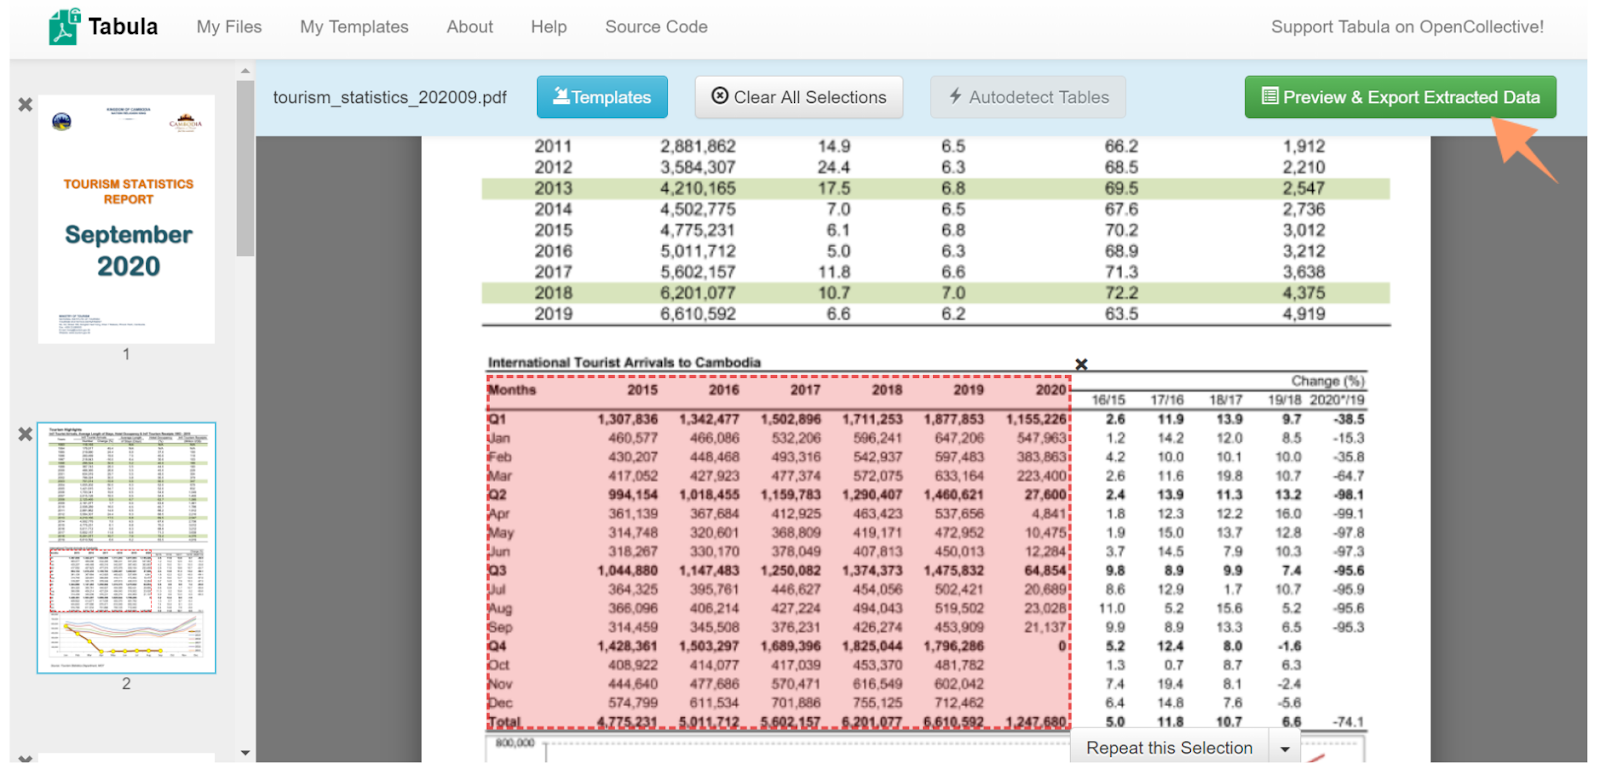Open the About page link
1600x775 pixels.
coord(470,27)
